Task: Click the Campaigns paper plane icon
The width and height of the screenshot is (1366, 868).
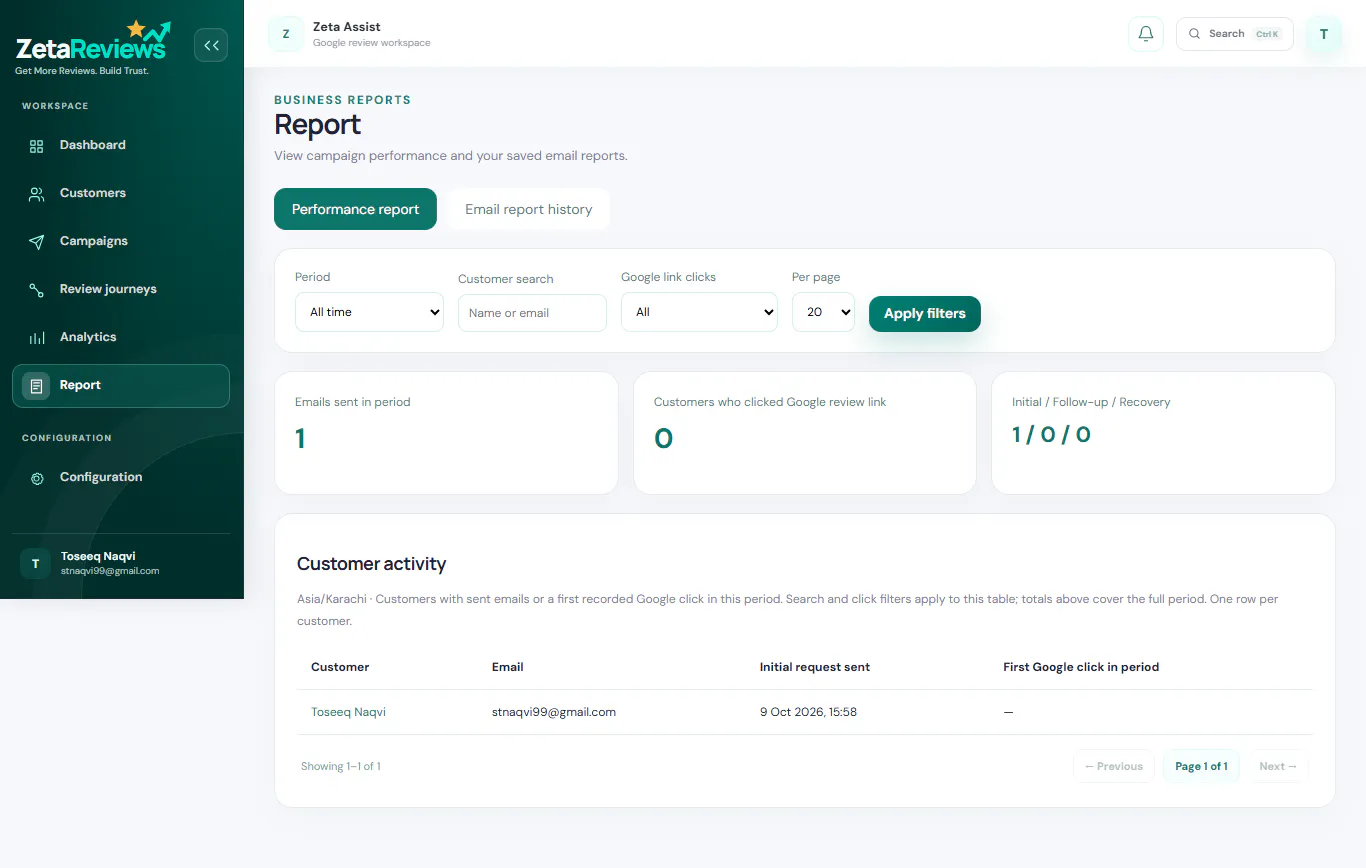Action: (x=37, y=242)
